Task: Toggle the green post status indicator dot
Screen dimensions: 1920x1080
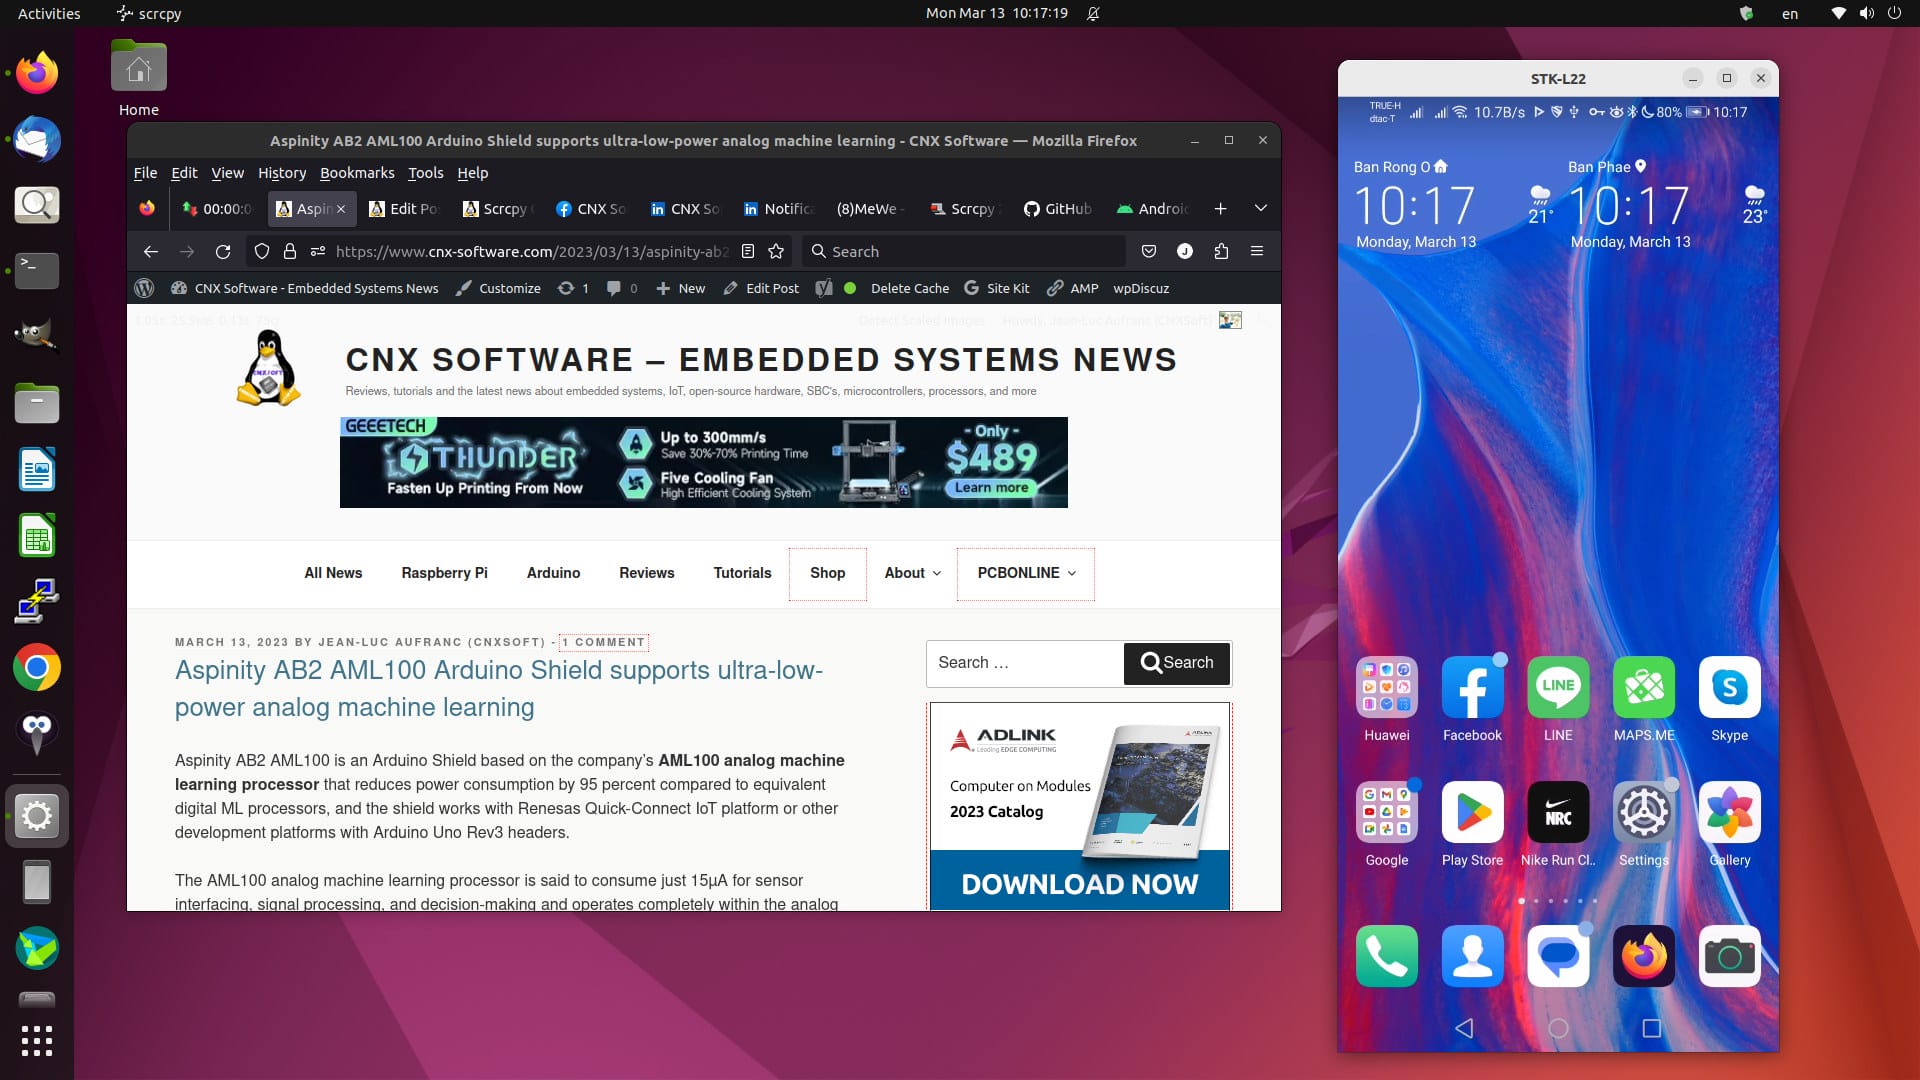Action: (851, 287)
